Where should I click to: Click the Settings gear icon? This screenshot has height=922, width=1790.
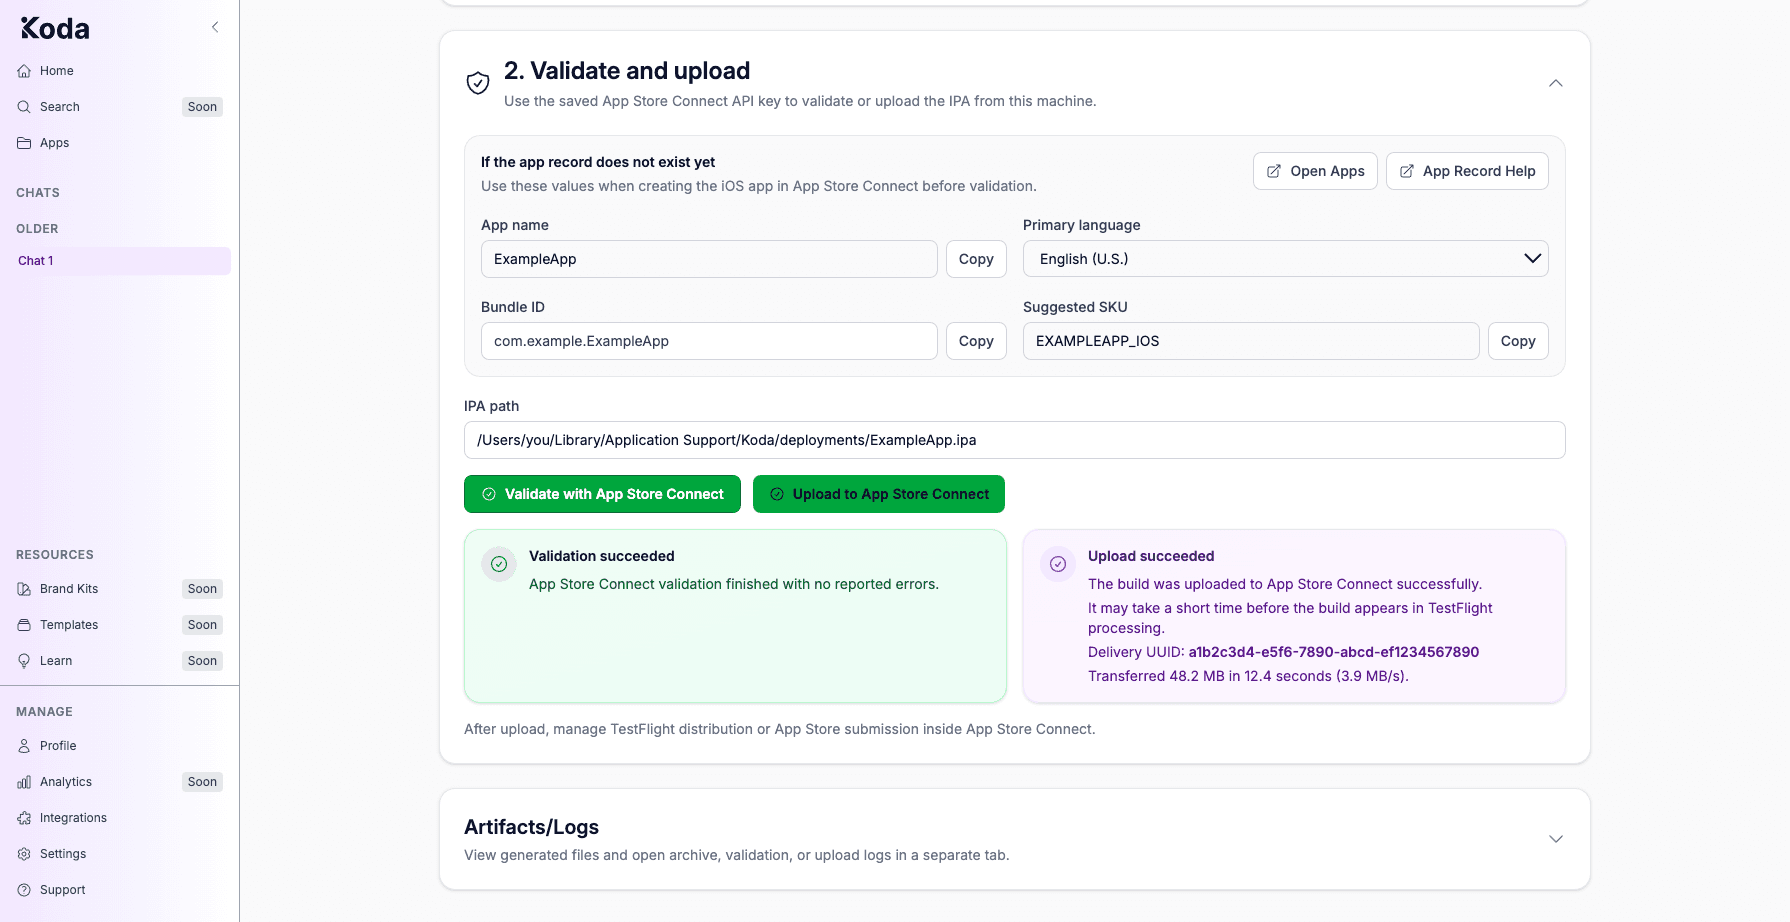coord(24,854)
